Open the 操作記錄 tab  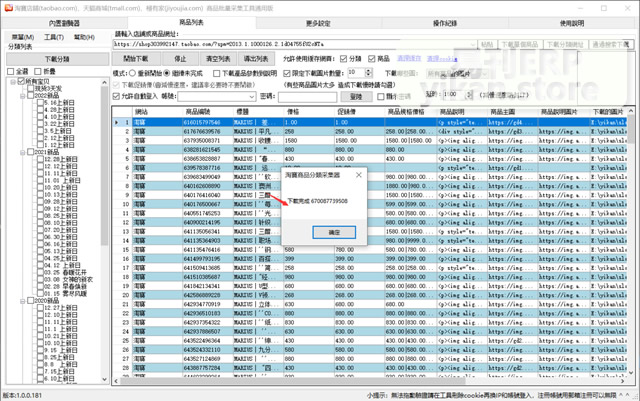point(445,21)
